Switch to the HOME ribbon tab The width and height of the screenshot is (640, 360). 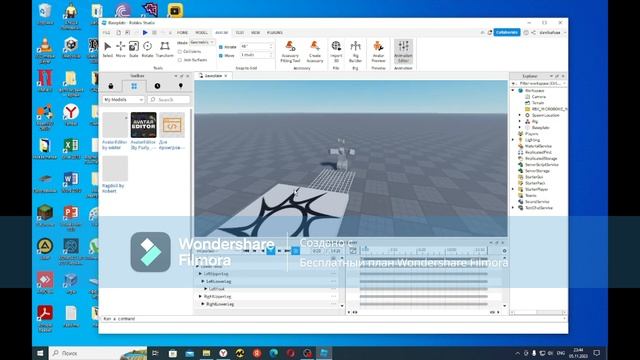point(182,33)
